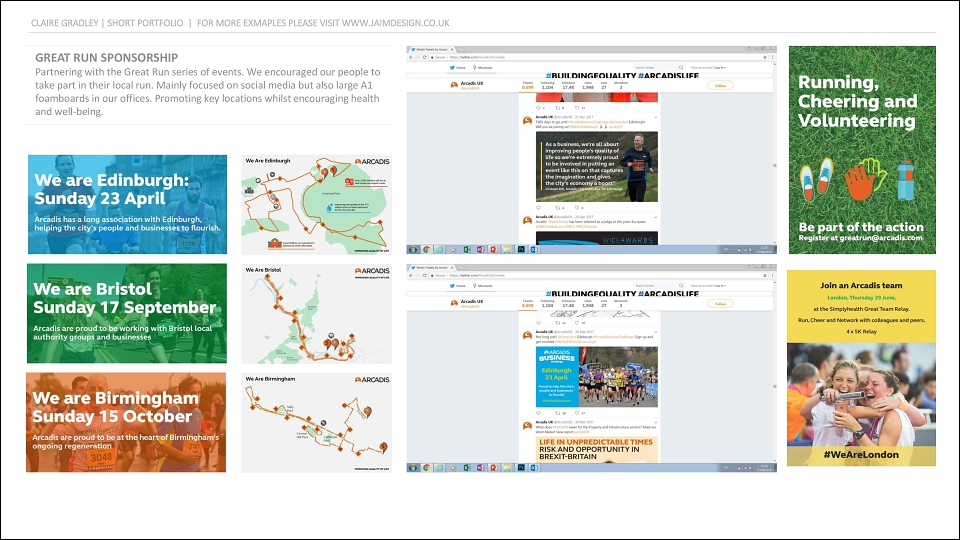960x540 pixels.
Task: Click the greatrun@arcadis.com address on the grass poster
Action: [881, 238]
